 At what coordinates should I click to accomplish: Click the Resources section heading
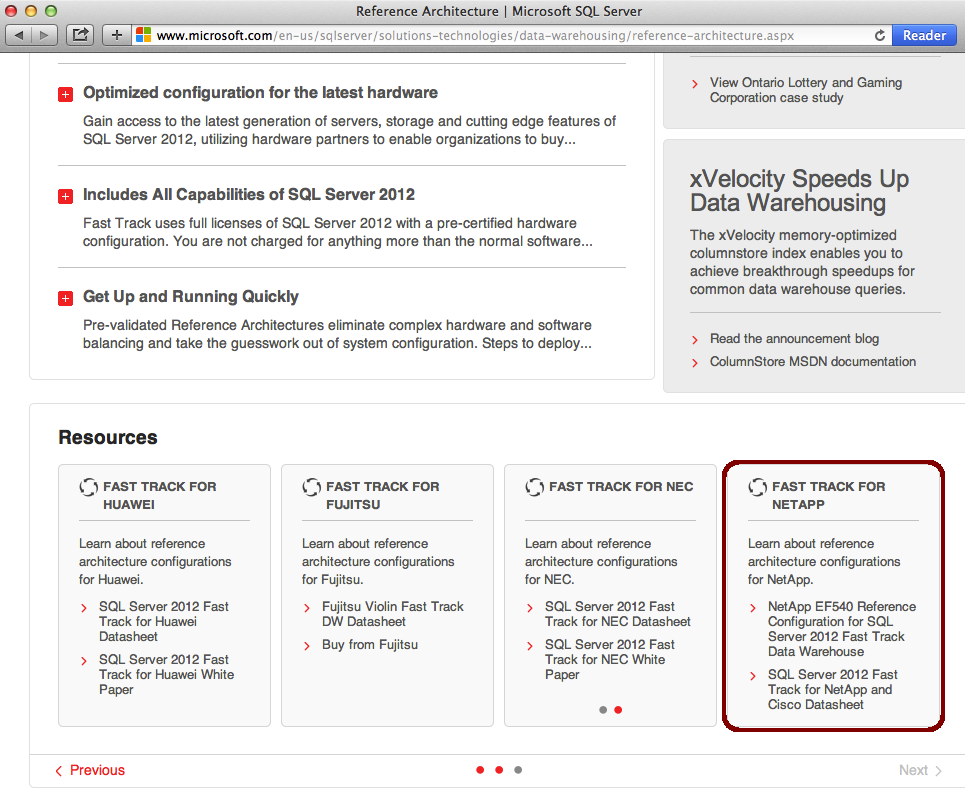click(x=108, y=437)
